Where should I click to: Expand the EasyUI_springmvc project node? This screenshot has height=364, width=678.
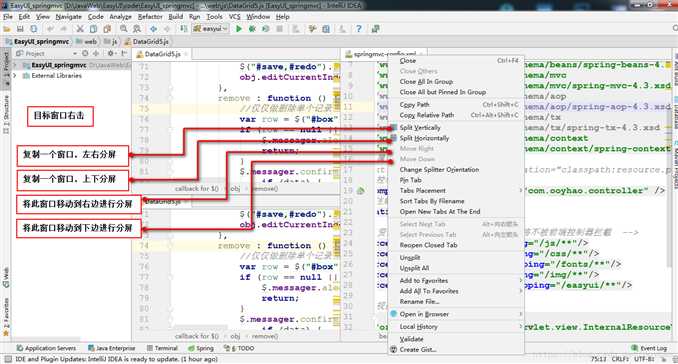pos(16,65)
